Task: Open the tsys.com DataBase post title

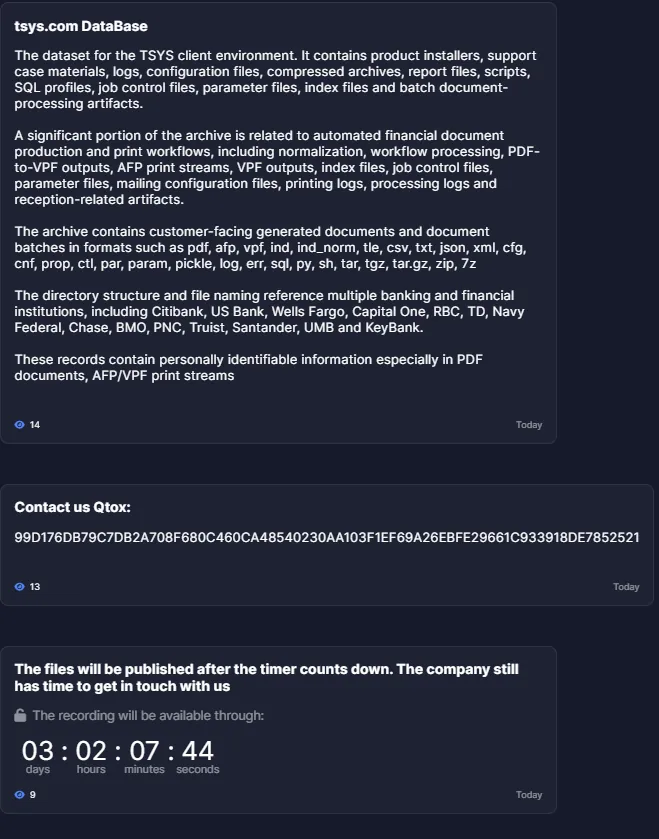Action: coord(81,26)
